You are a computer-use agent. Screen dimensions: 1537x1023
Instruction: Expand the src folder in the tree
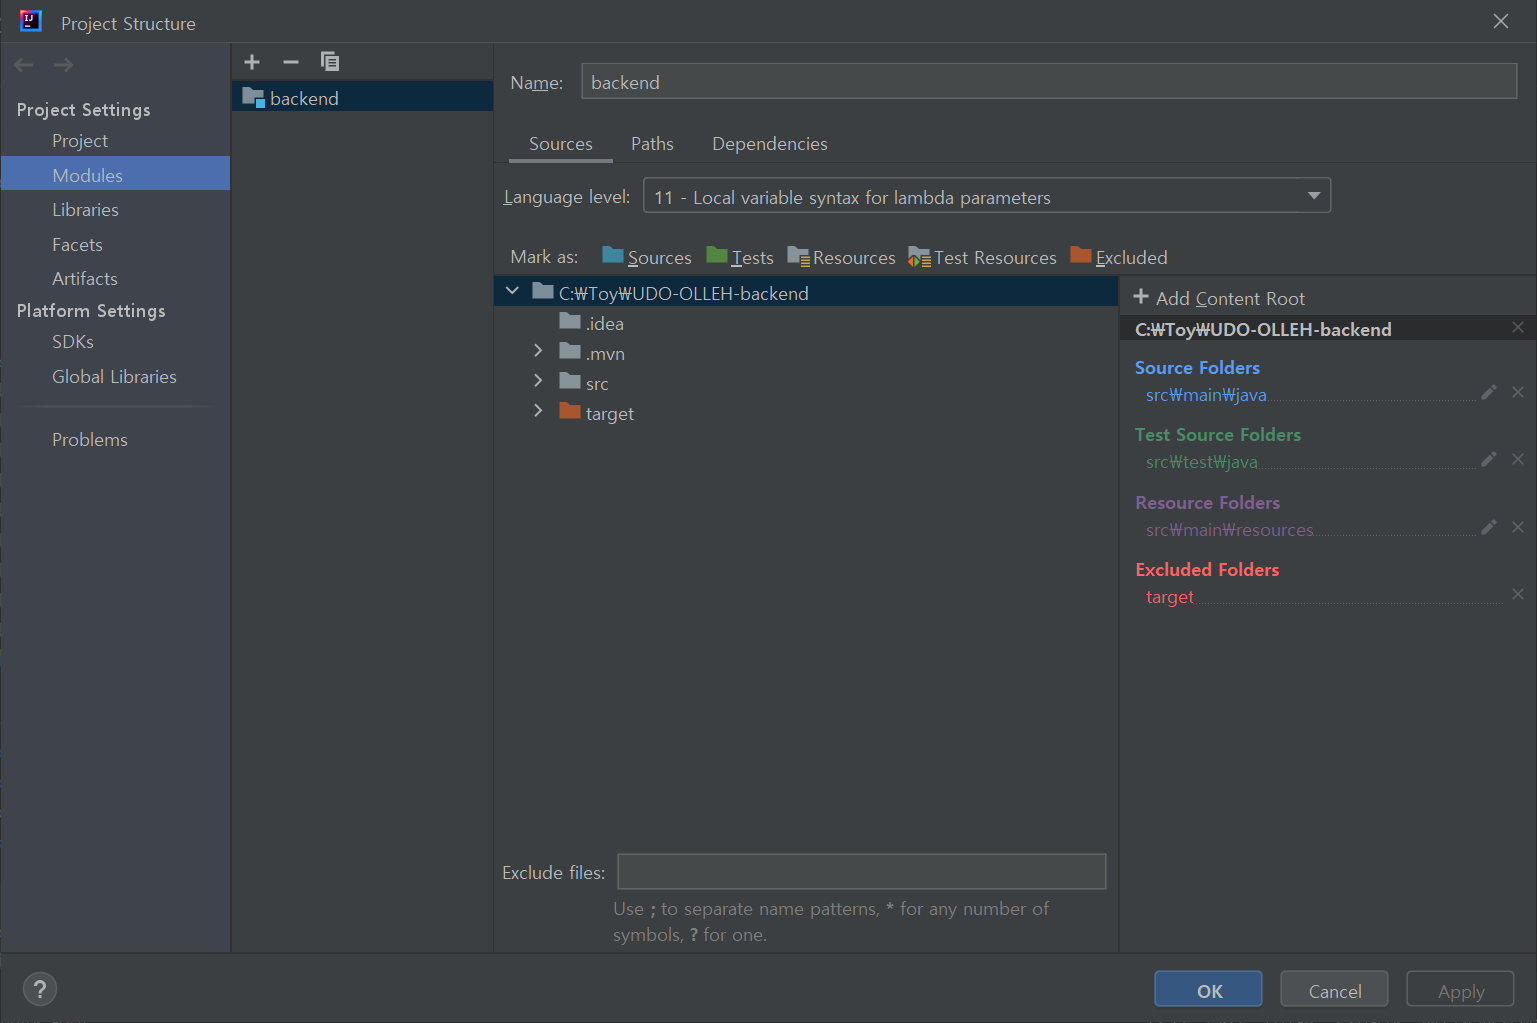click(538, 381)
